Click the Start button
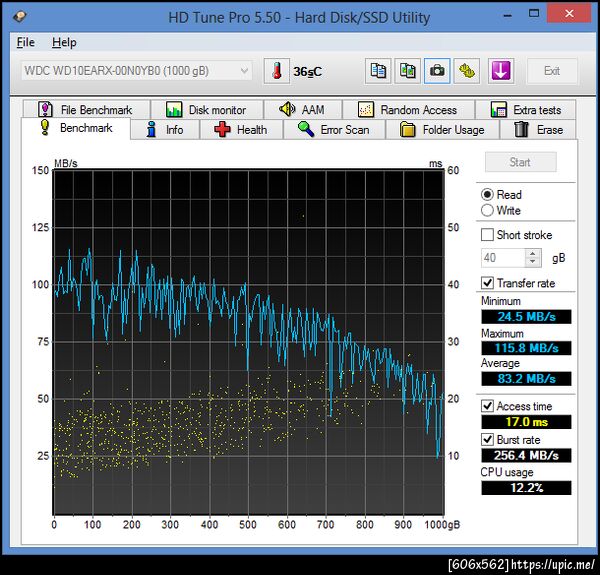This screenshot has height=575, width=600. point(520,162)
